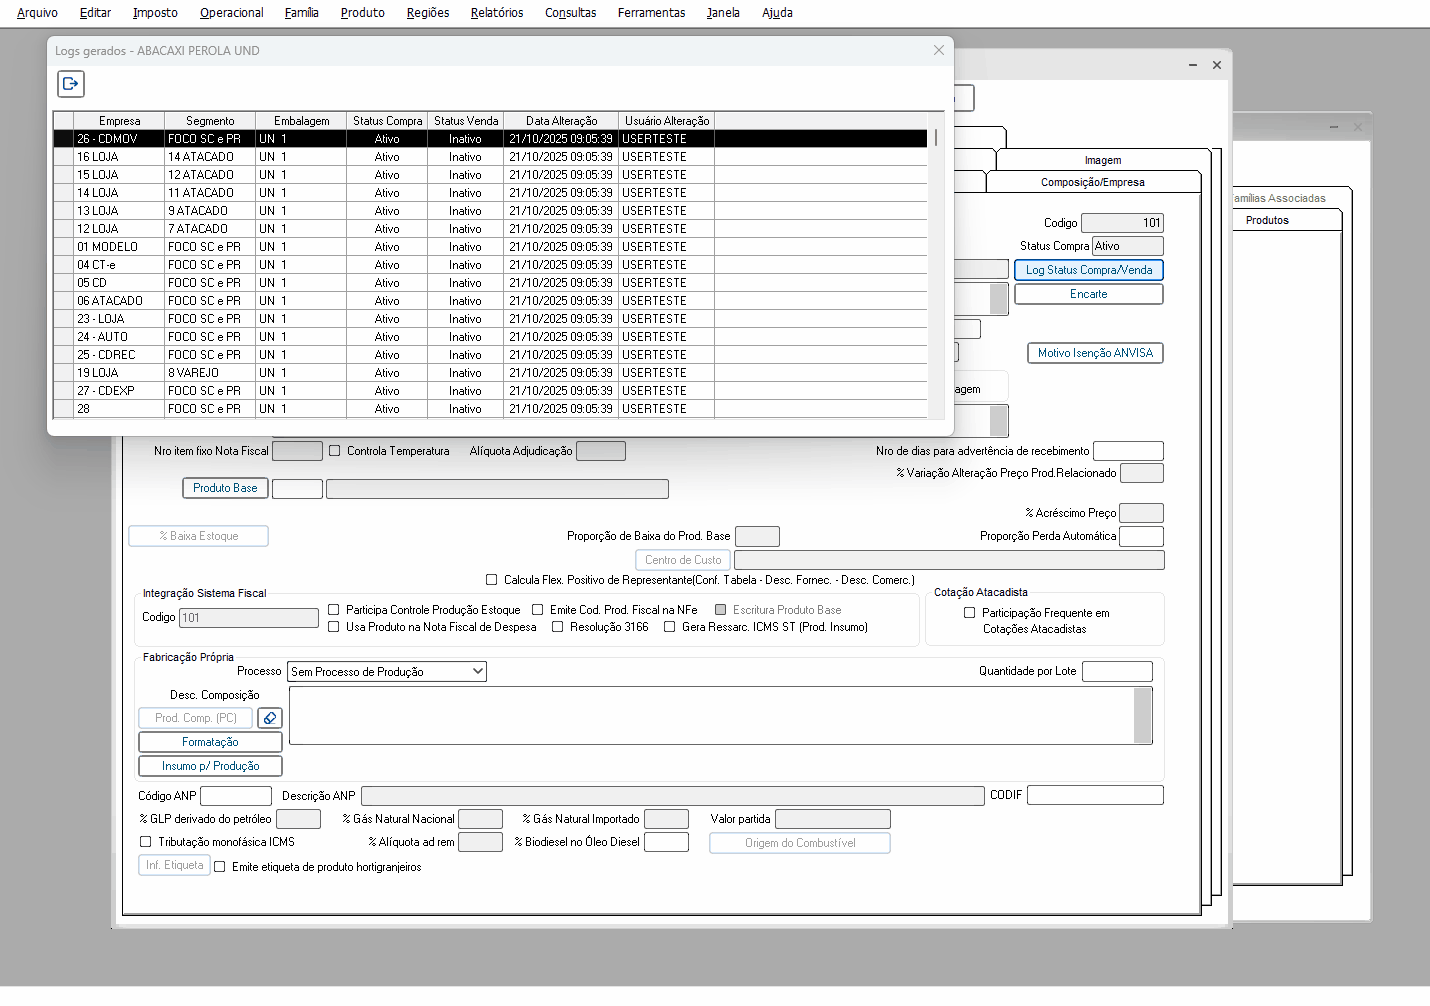Focus the Código ANP input field
Viewport: 1430px width, 1006px height.
(236, 796)
